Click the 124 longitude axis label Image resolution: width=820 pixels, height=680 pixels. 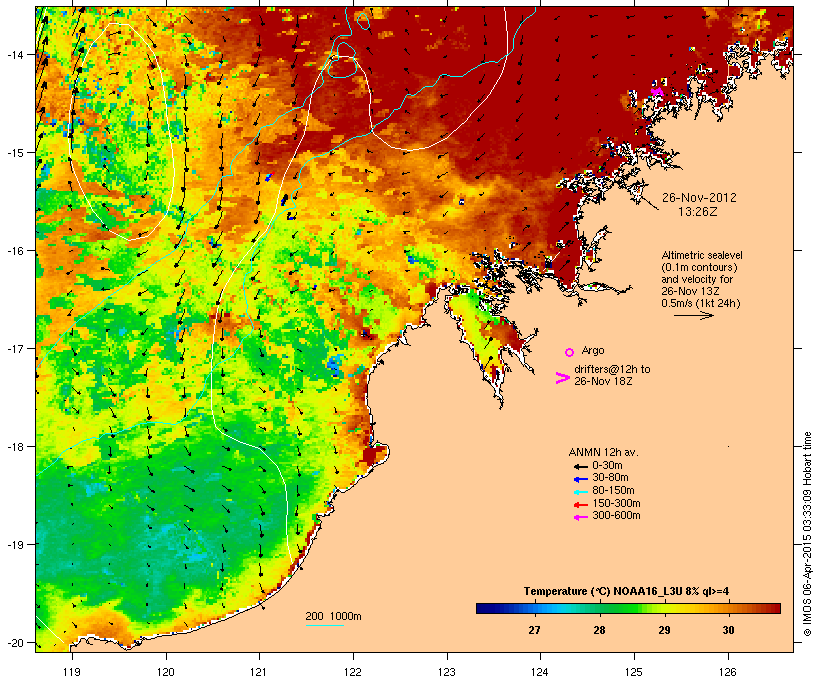pos(540,672)
